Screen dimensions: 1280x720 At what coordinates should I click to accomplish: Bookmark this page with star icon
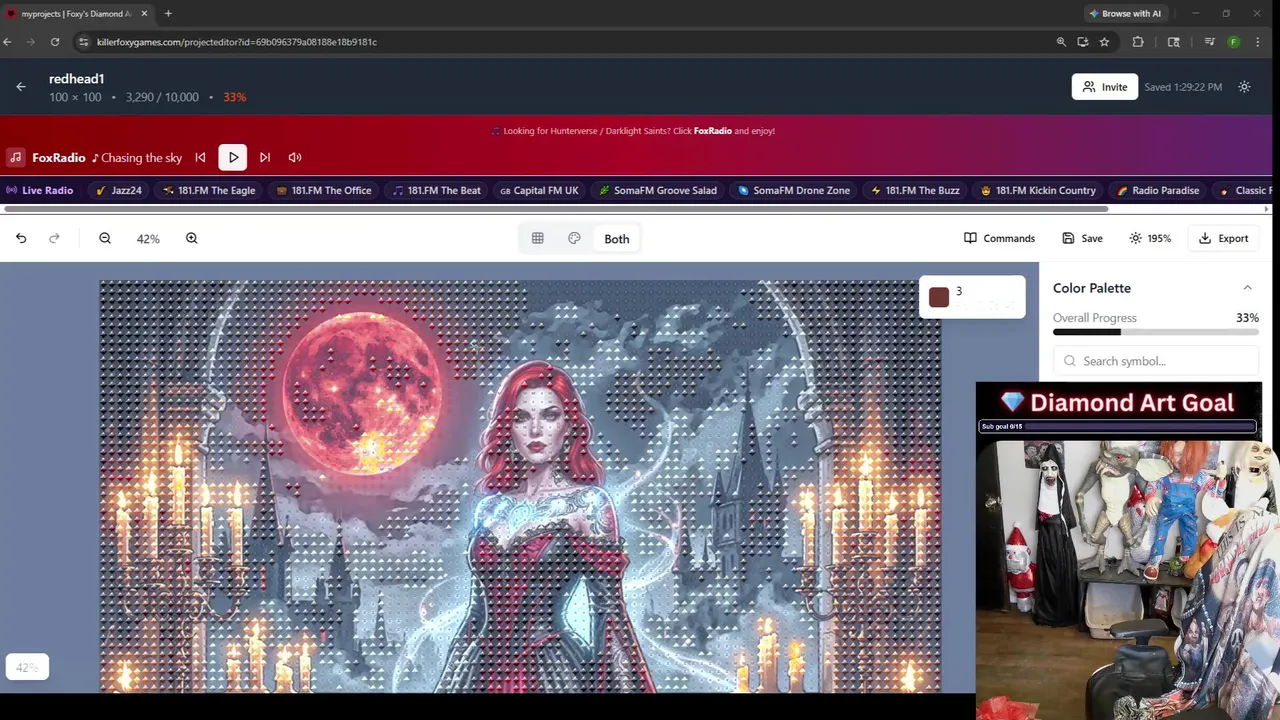coord(1104,42)
